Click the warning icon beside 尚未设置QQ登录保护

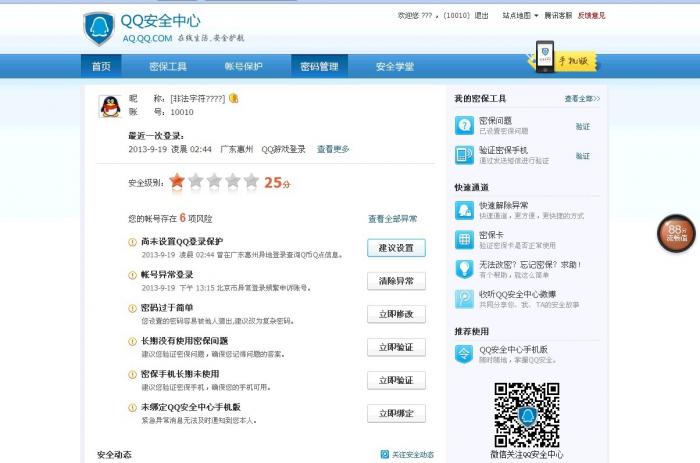pos(133,242)
